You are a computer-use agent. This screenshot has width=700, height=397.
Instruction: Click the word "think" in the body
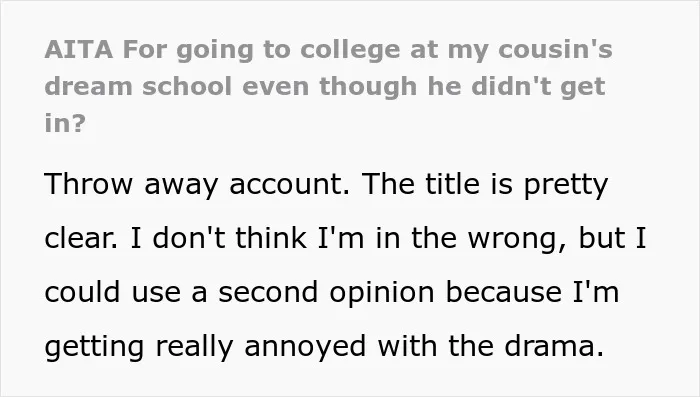pos(271,238)
